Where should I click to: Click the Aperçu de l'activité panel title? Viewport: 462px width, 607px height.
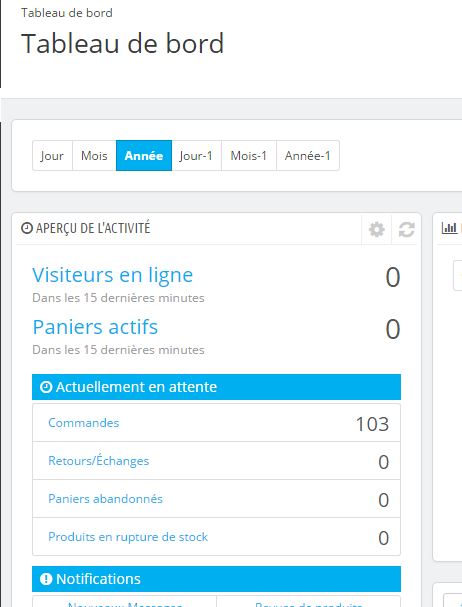tap(93, 228)
